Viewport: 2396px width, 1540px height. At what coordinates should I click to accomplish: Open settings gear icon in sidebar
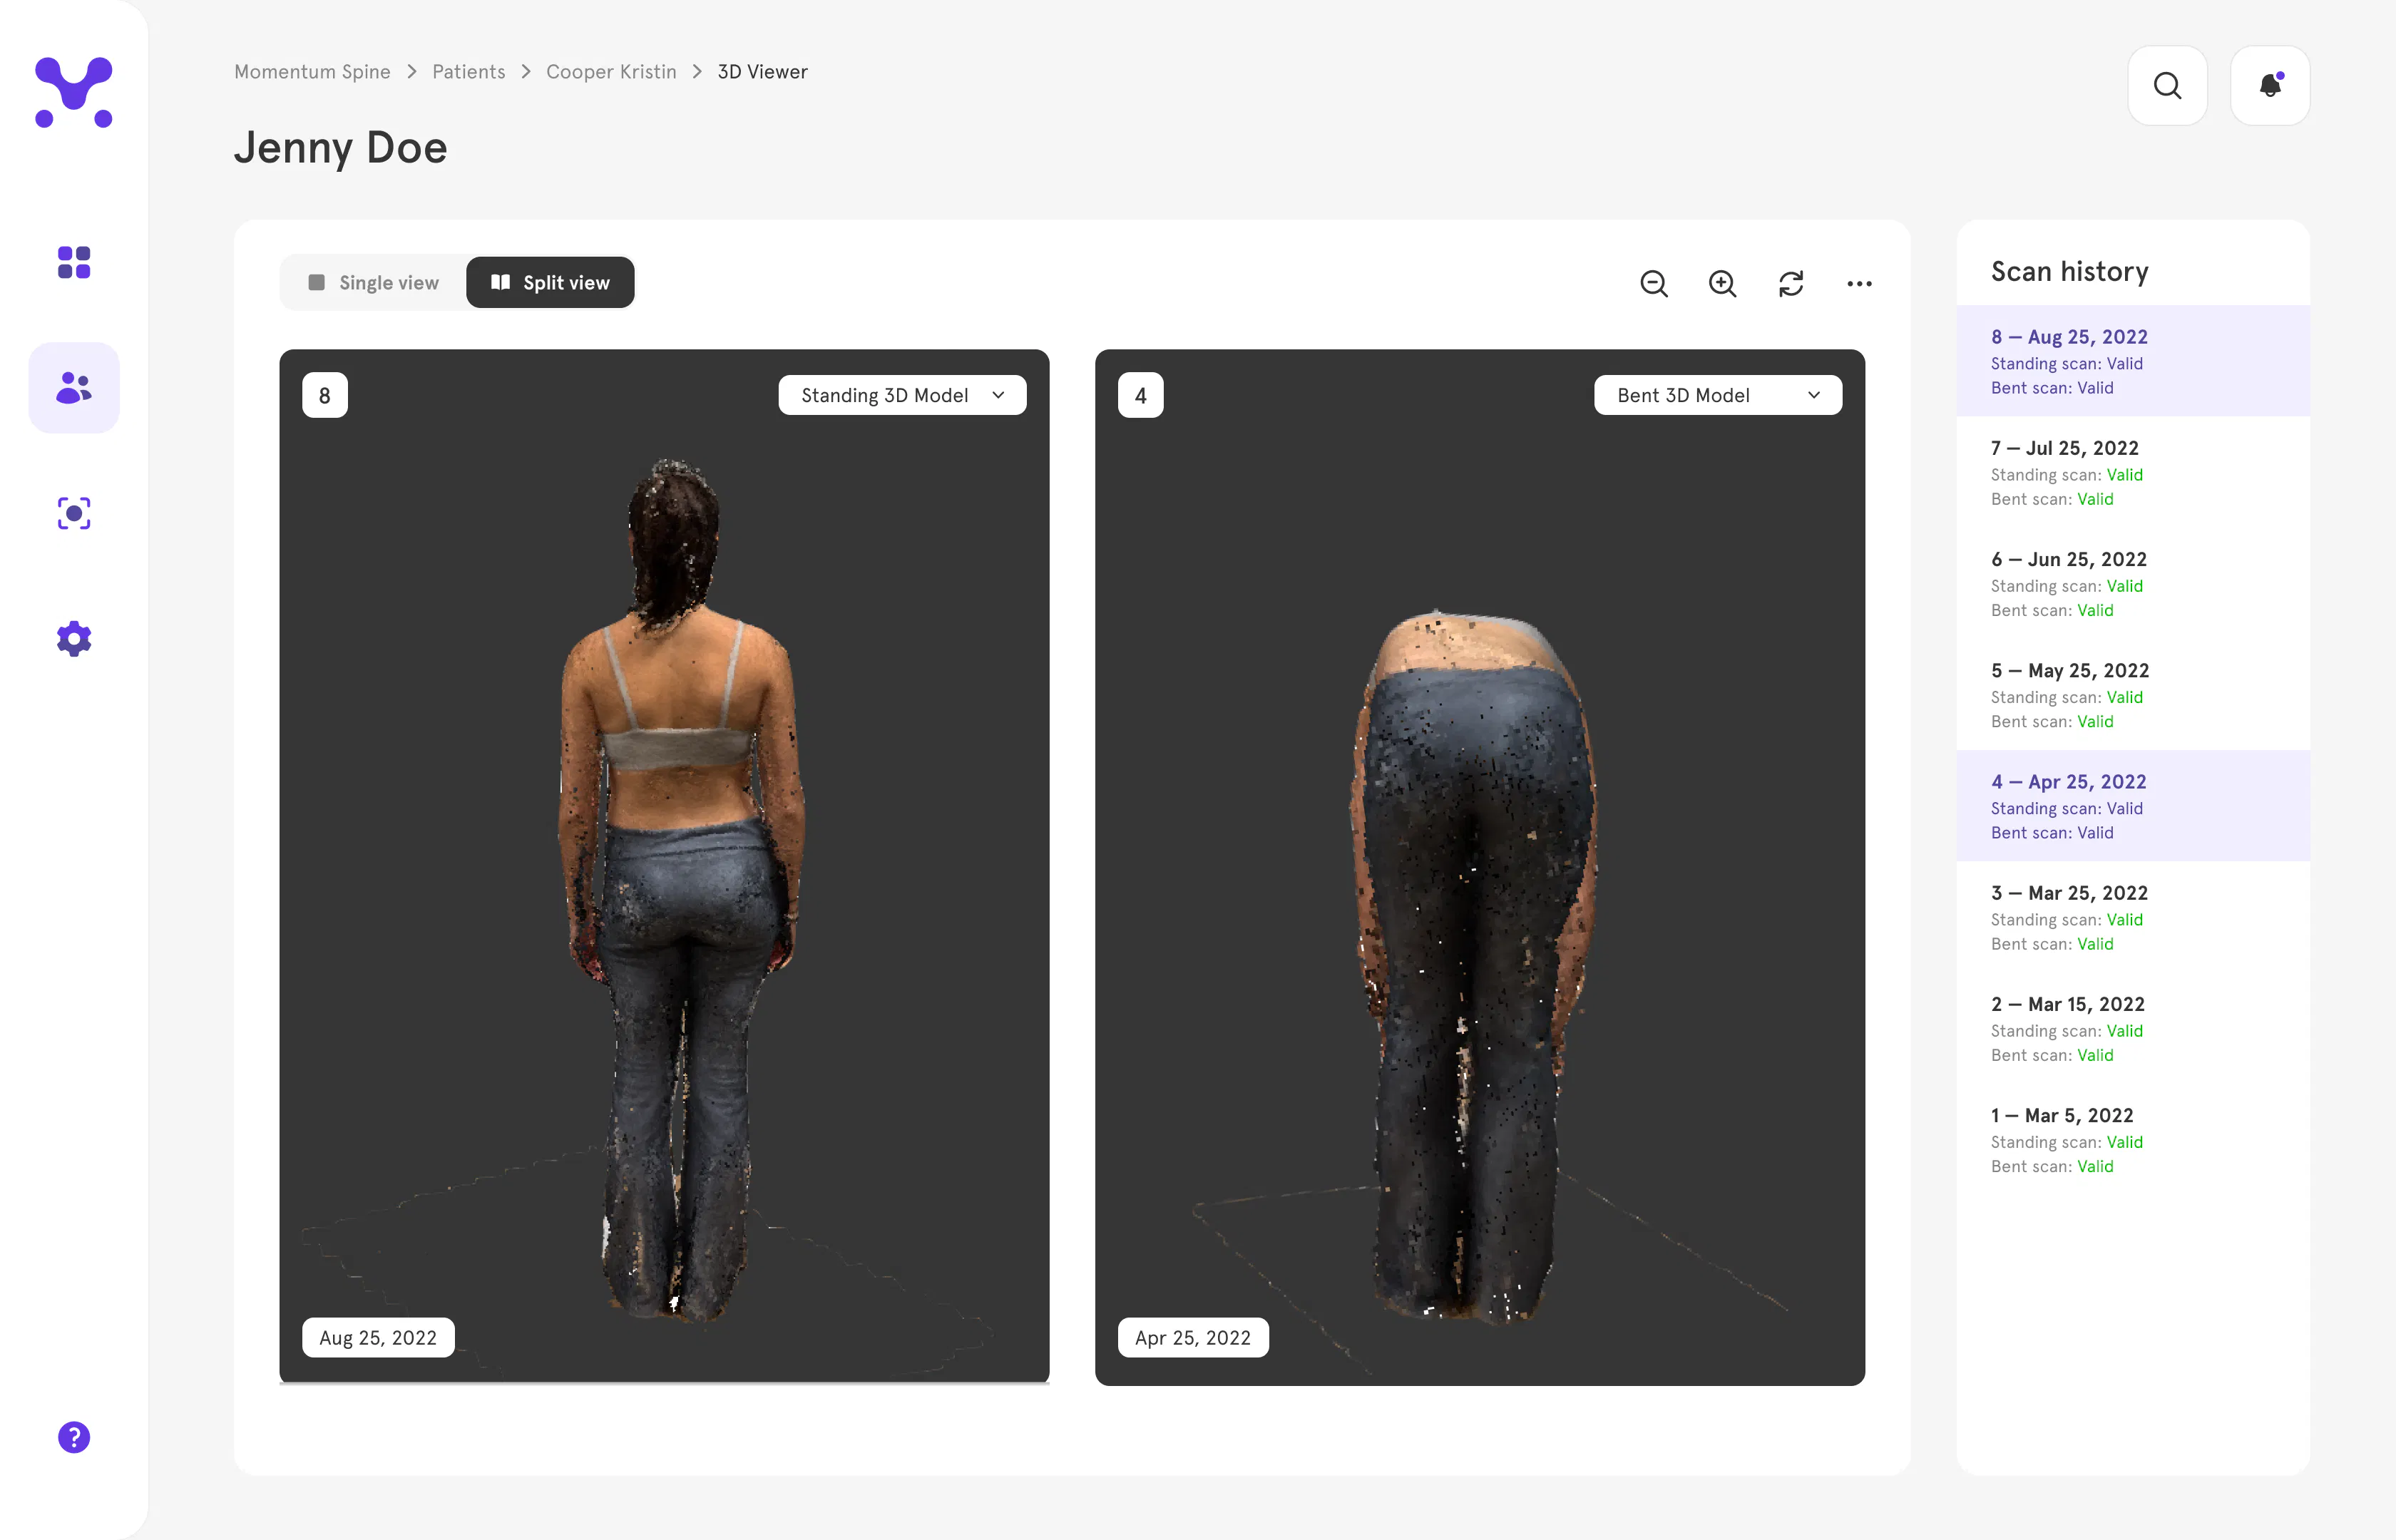74,638
